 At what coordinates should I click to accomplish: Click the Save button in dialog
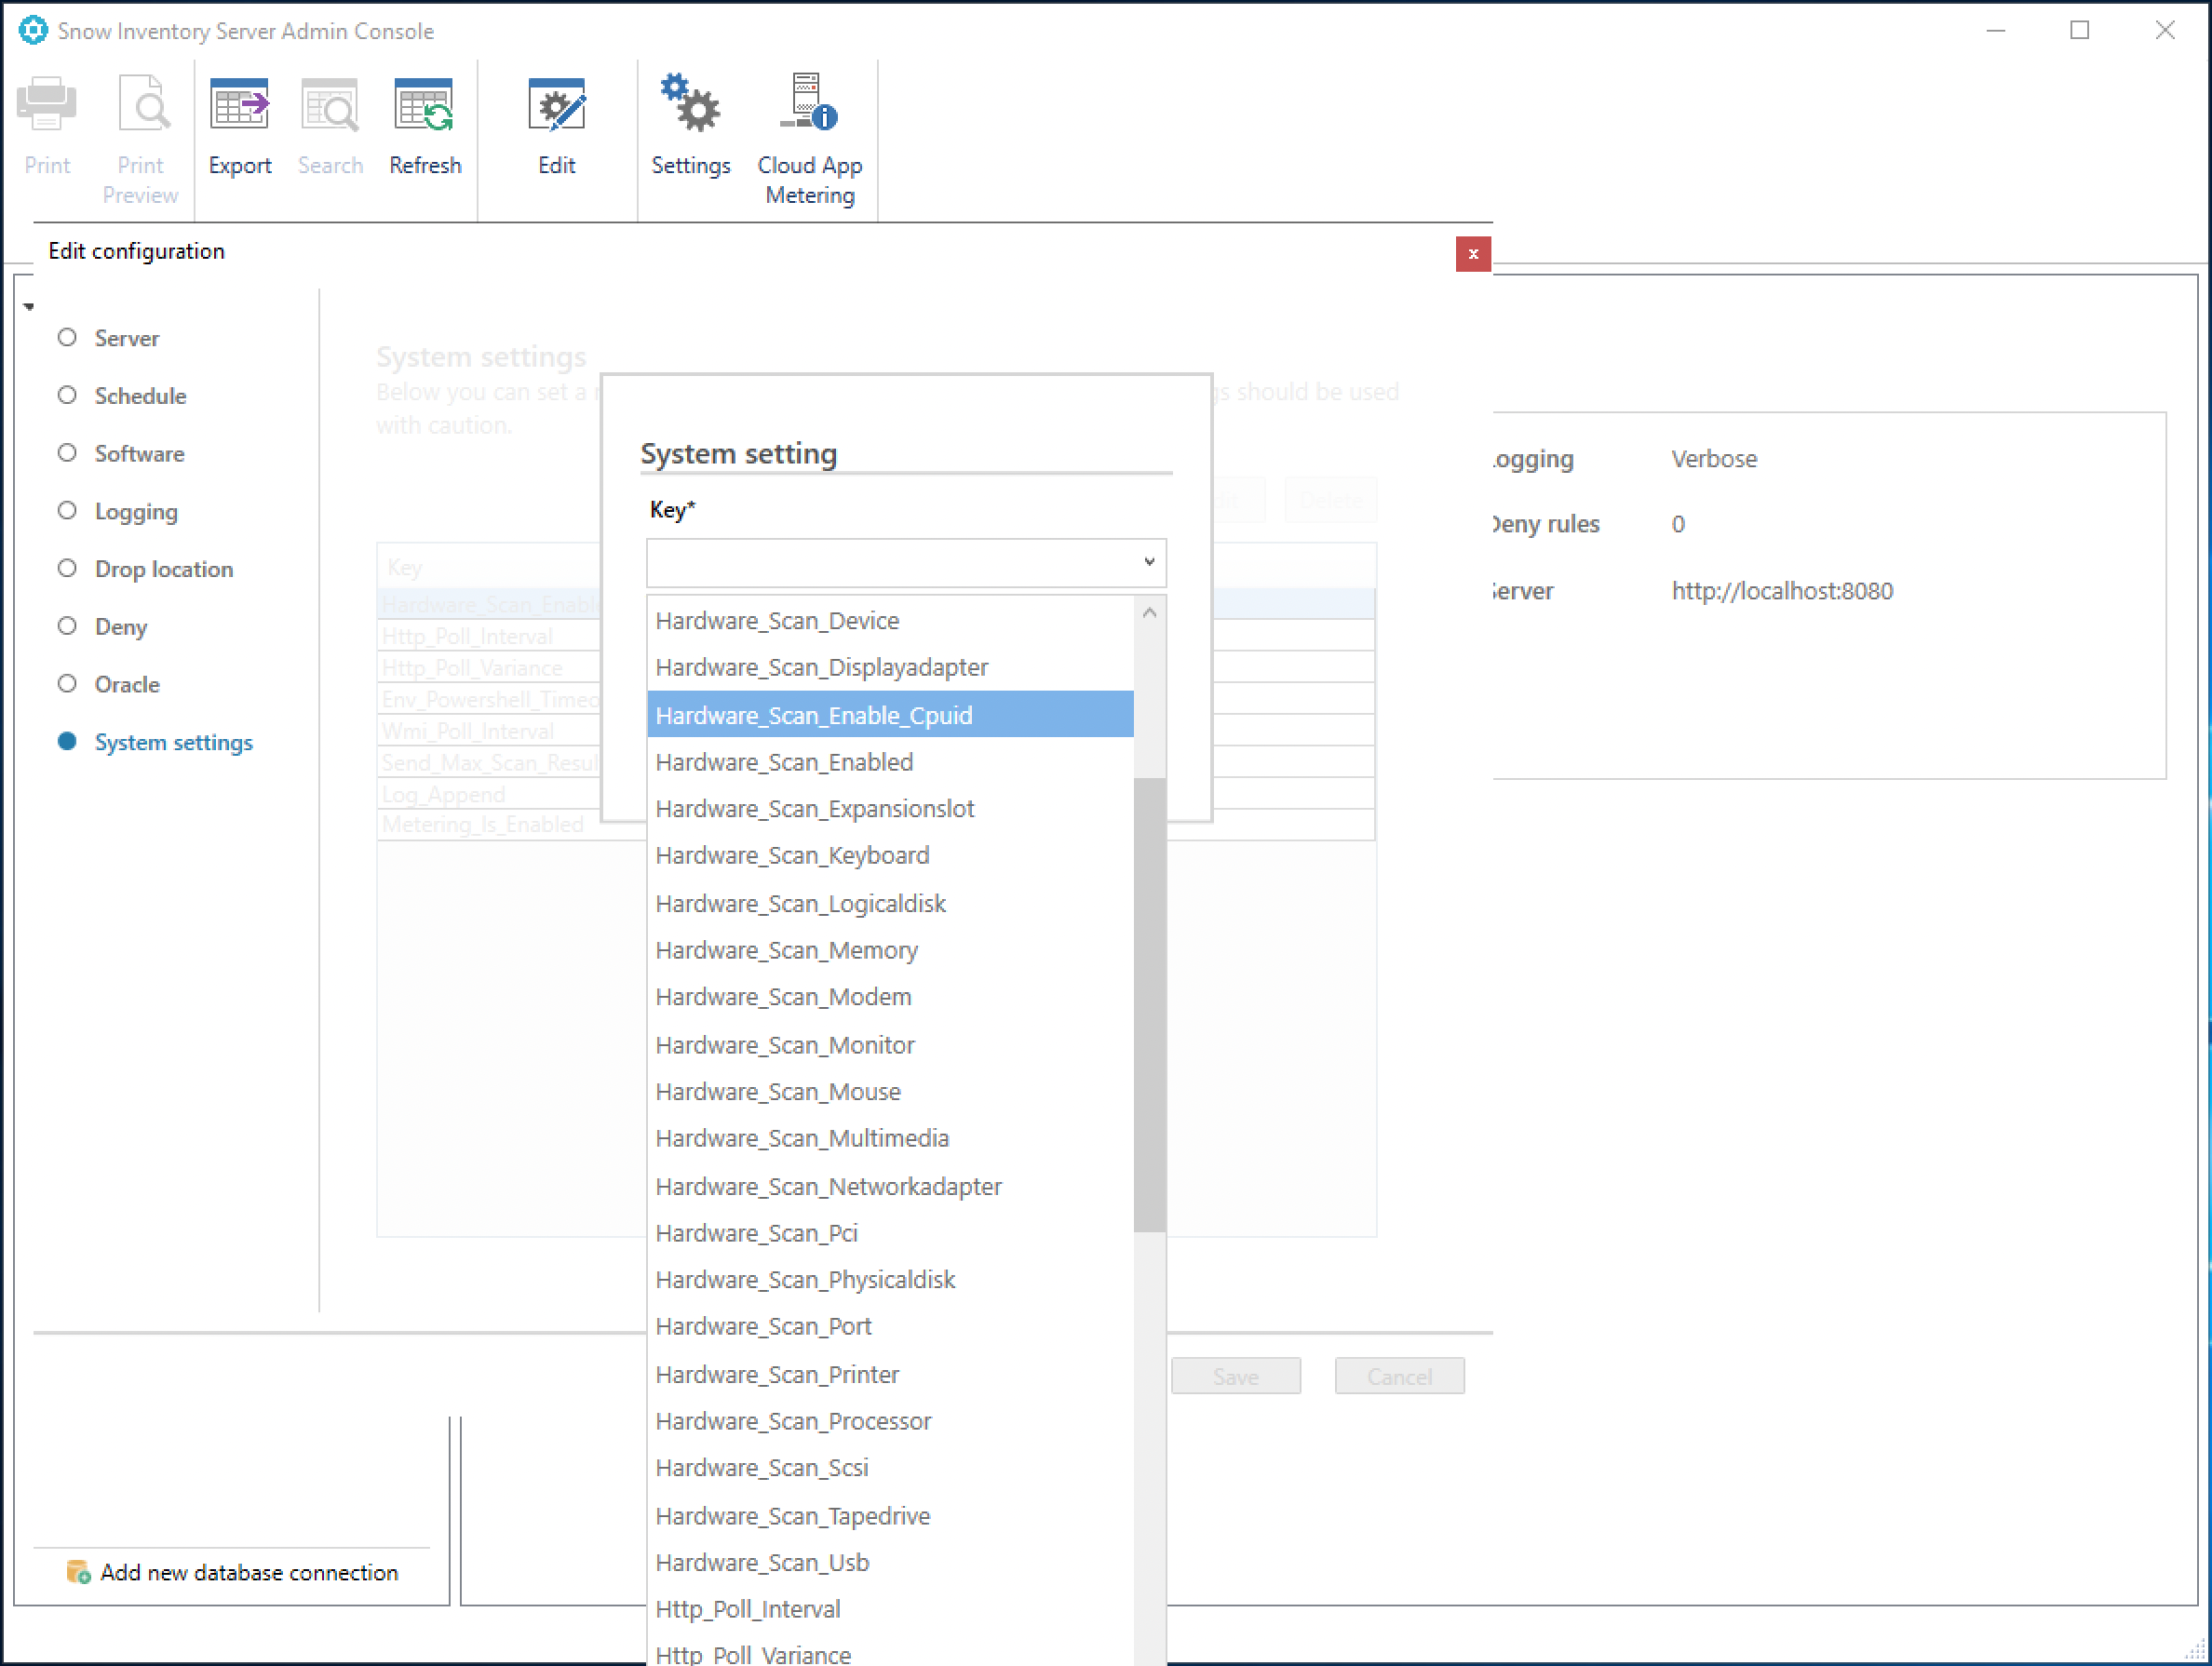point(1234,1376)
